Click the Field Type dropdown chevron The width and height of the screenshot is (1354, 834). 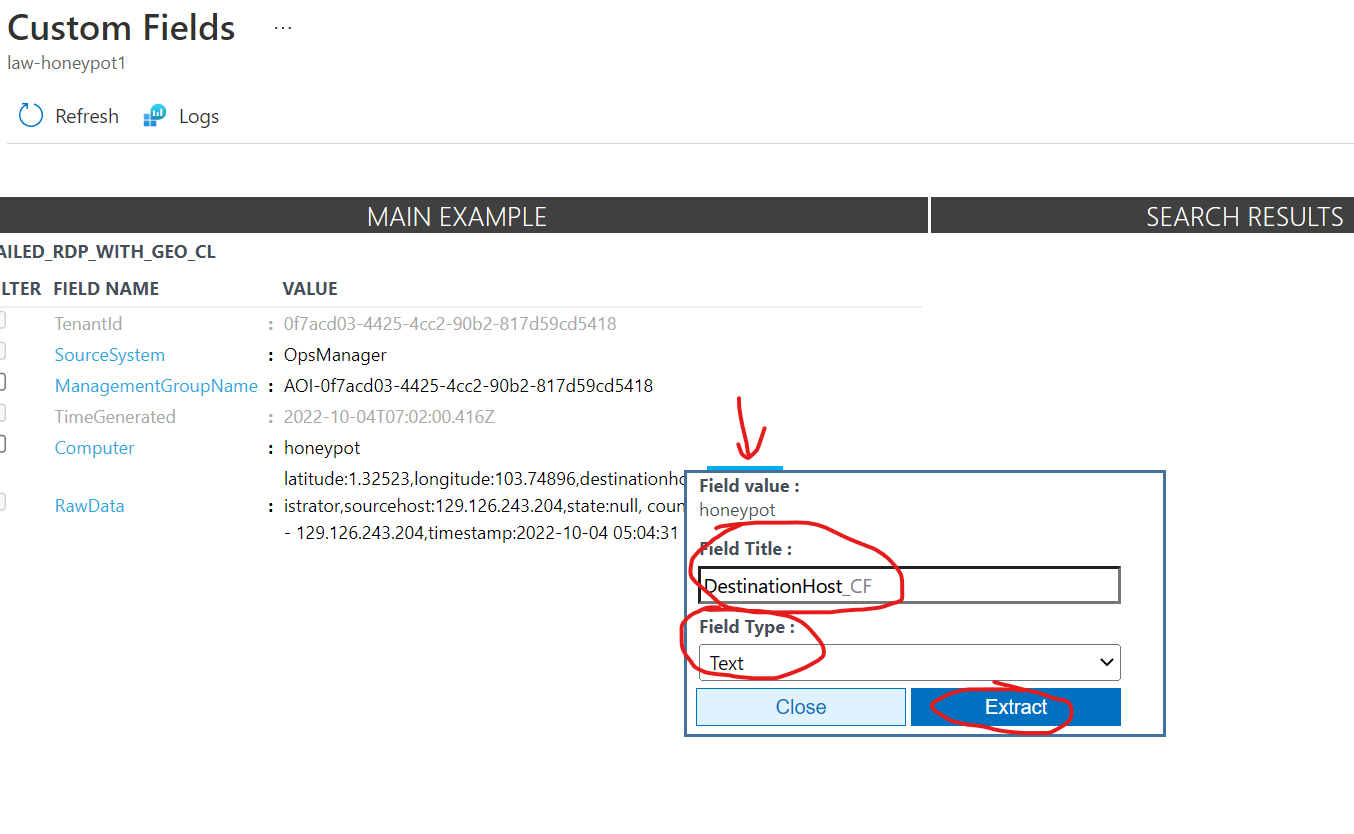[1106, 662]
